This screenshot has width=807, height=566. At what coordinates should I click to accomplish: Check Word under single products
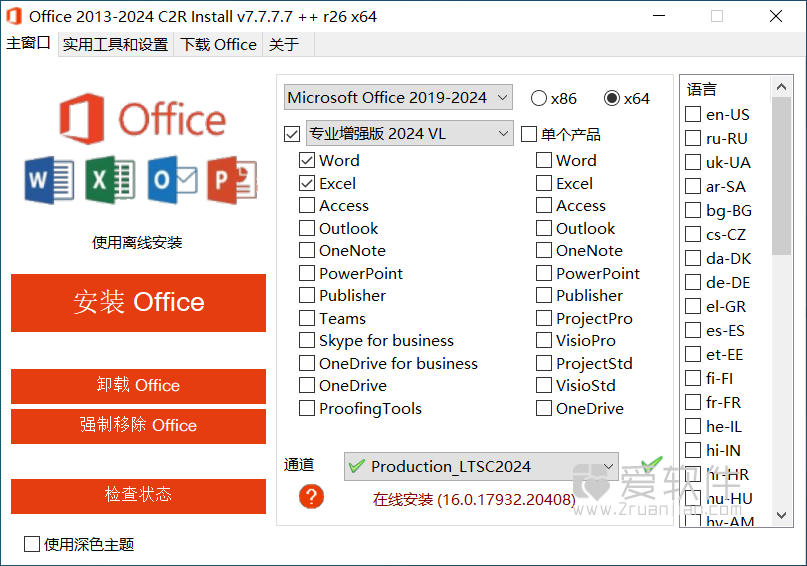click(x=544, y=160)
